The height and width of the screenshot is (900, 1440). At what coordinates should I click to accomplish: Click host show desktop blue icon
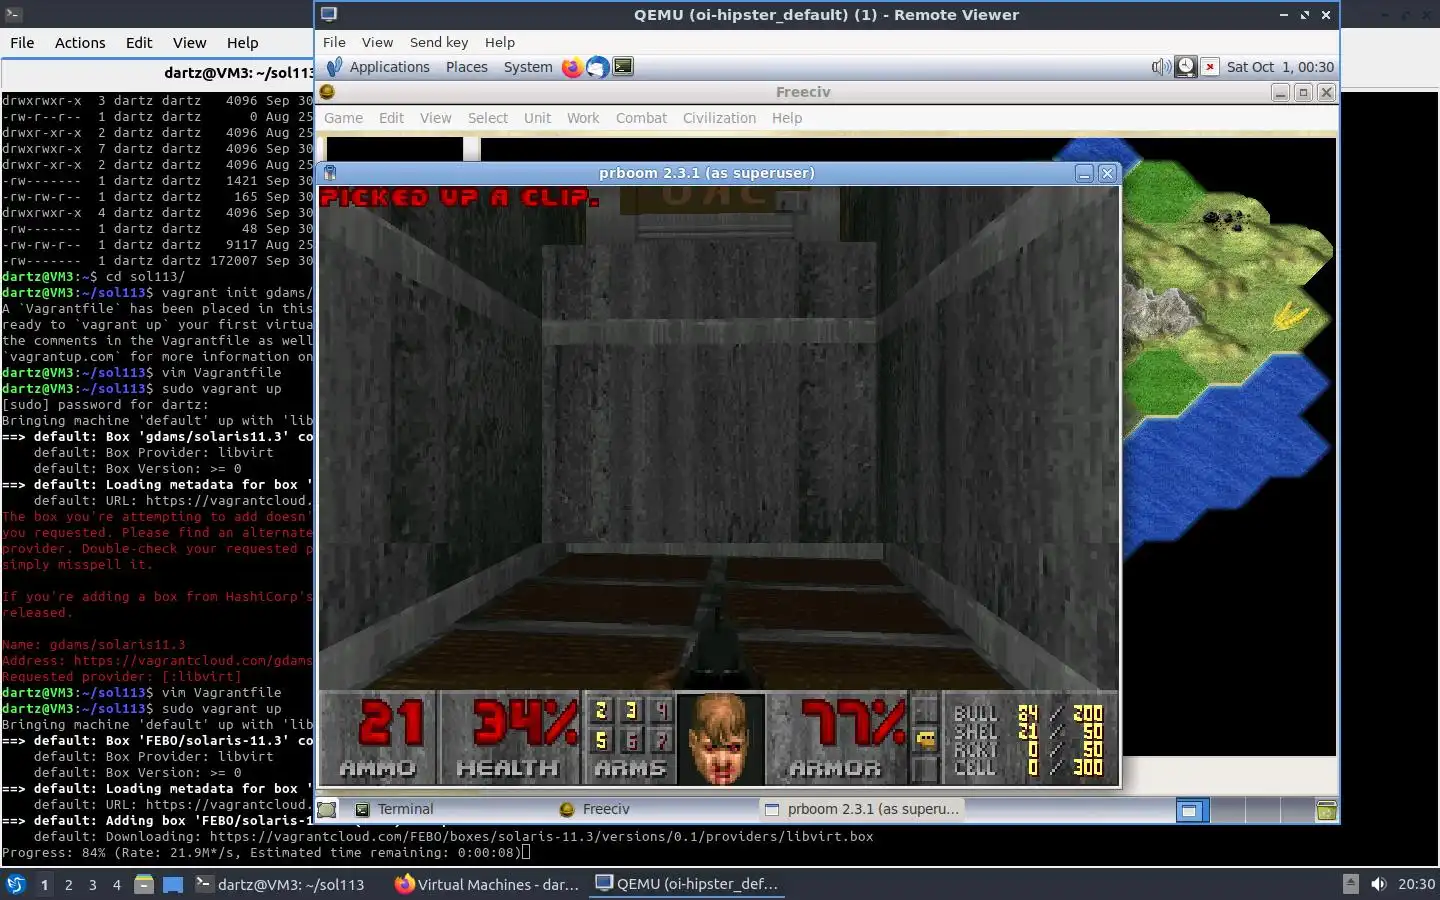(x=173, y=884)
